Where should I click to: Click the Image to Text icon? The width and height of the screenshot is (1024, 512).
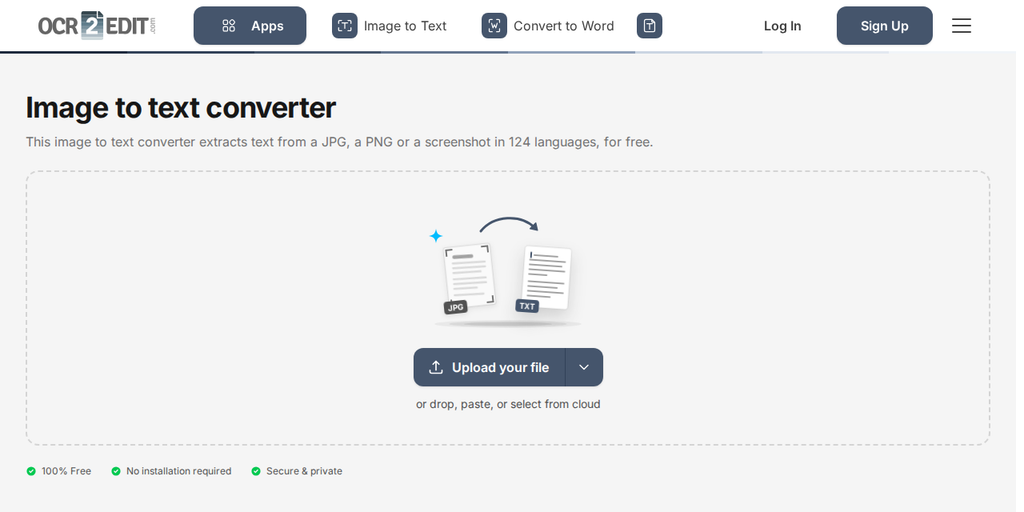(x=347, y=26)
